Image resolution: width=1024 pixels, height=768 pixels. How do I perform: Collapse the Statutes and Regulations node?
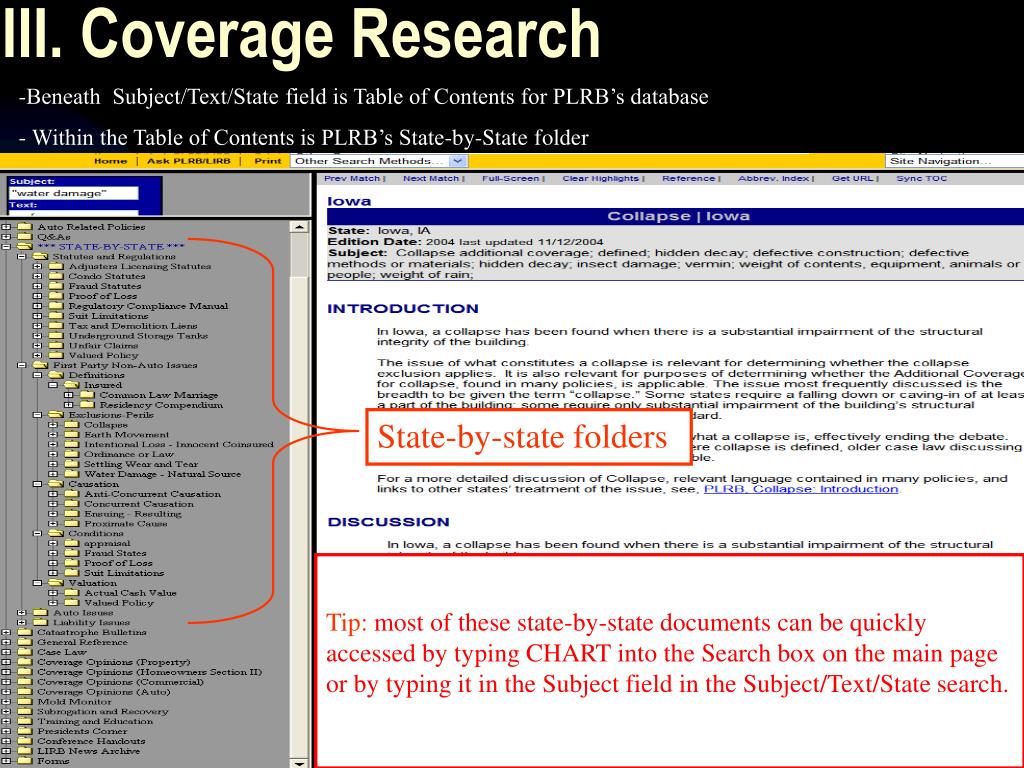tap(22, 257)
